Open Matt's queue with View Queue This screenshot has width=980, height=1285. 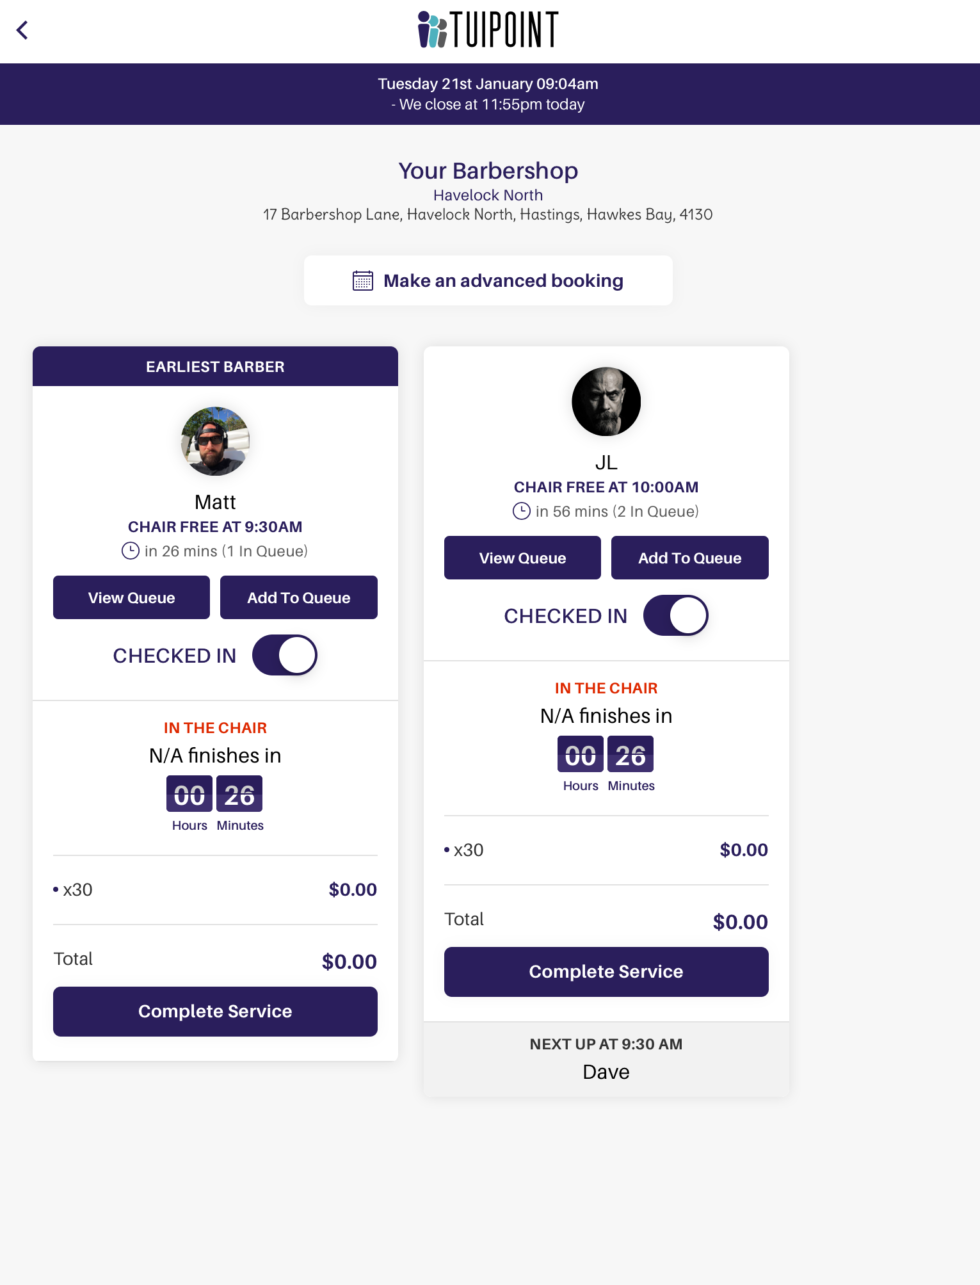[x=131, y=597]
